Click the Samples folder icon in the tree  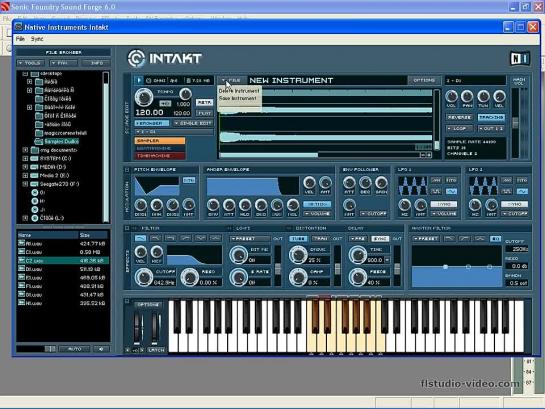pyautogui.click(x=39, y=141)
